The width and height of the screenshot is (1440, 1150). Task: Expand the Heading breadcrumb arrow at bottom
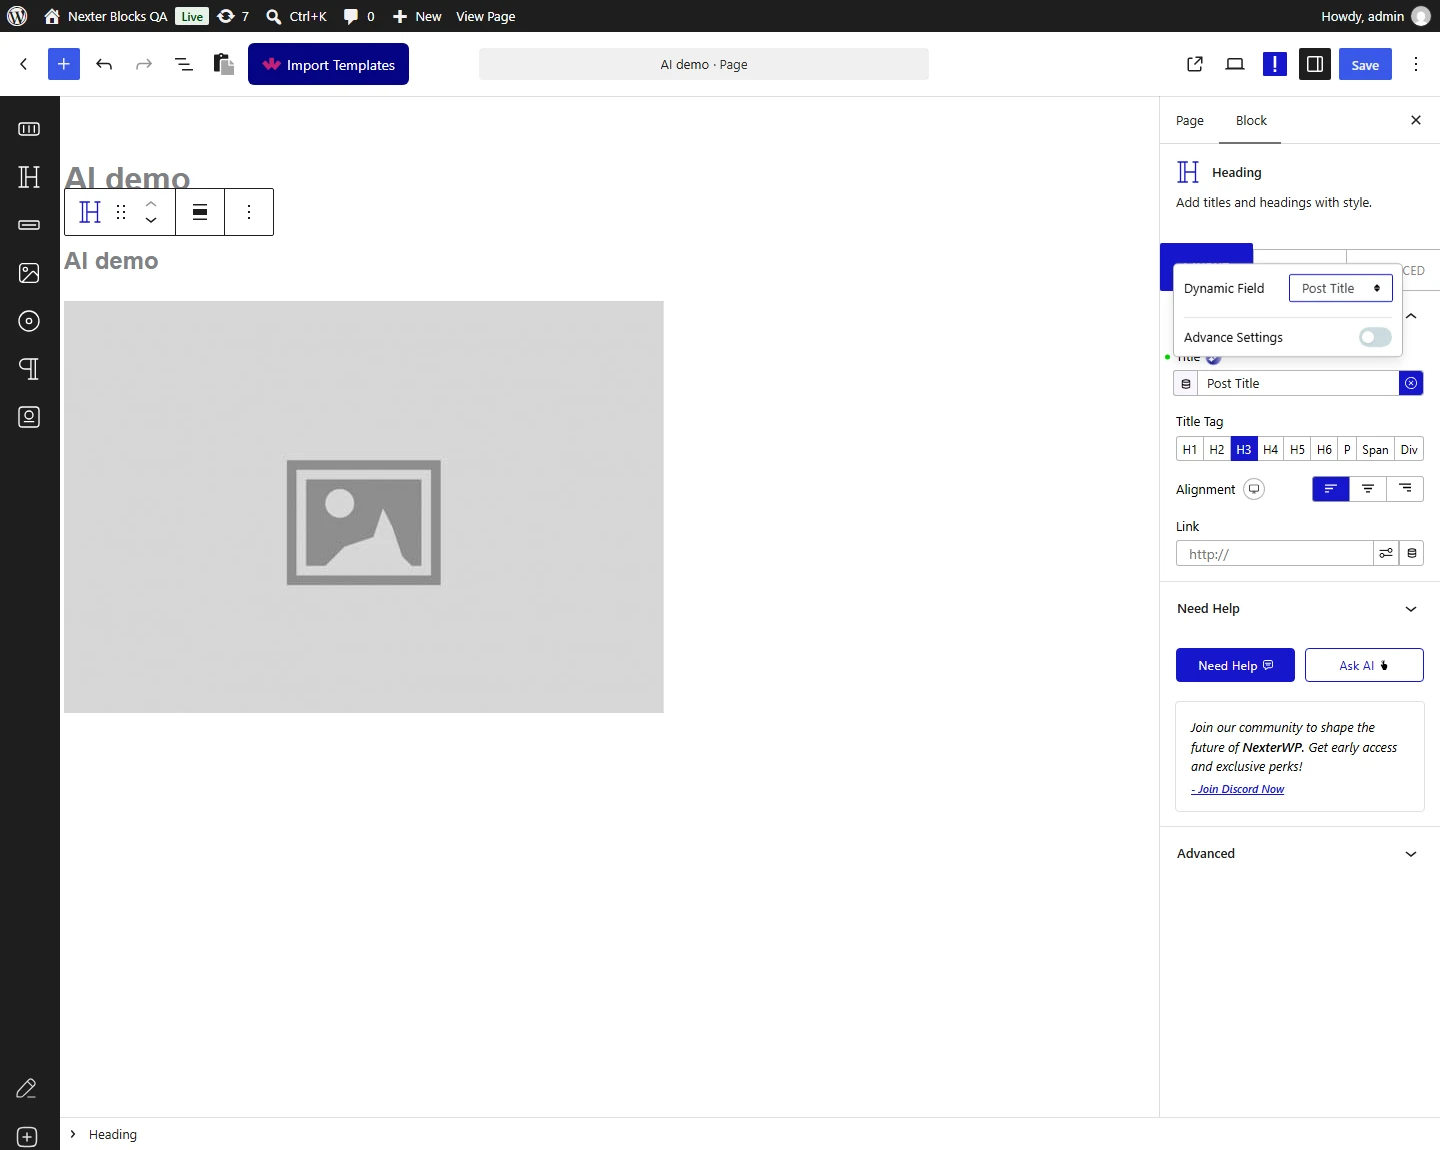coord(73,1134)
